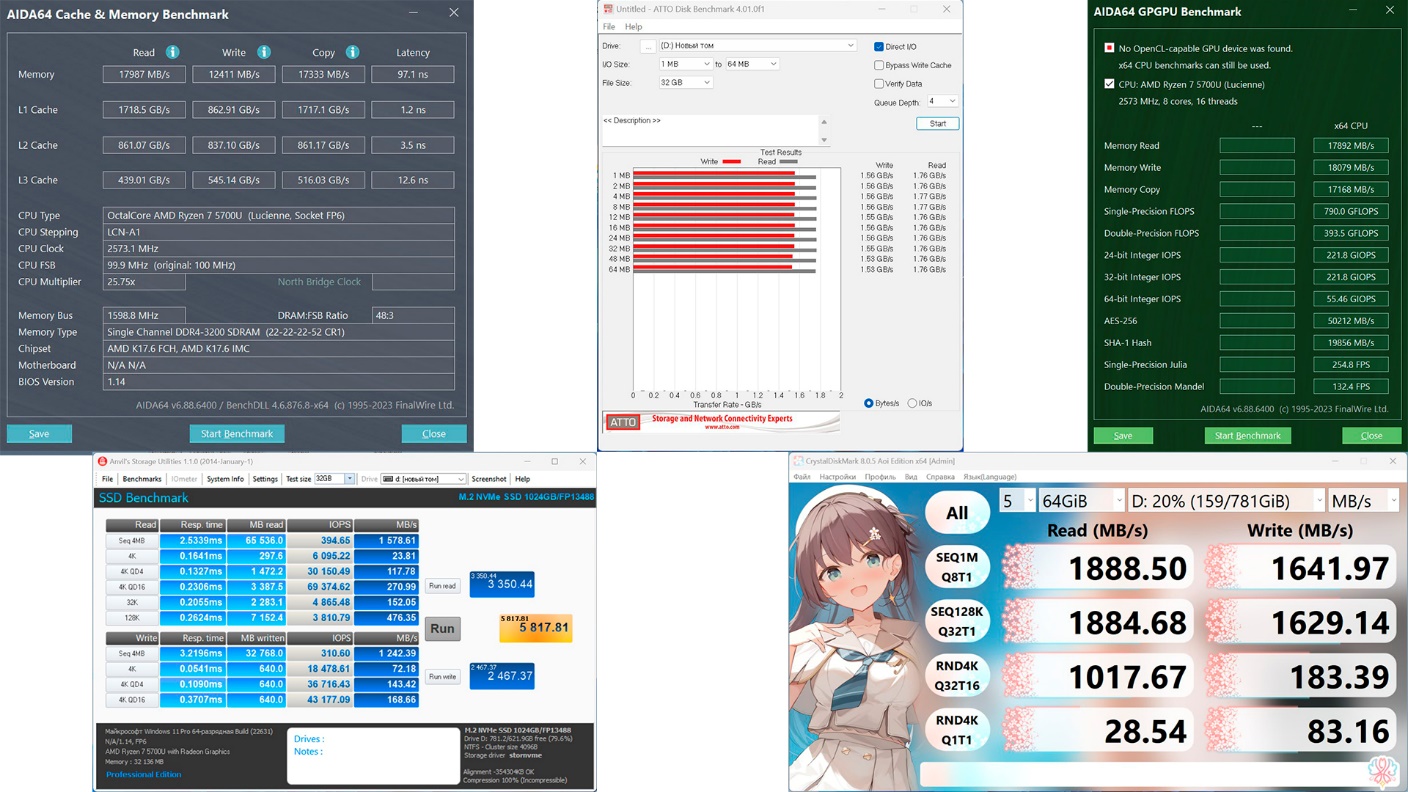Open the File Size dropdown showing 32 GB
Screen dimensions: 1408x792
tap(685, 83)
